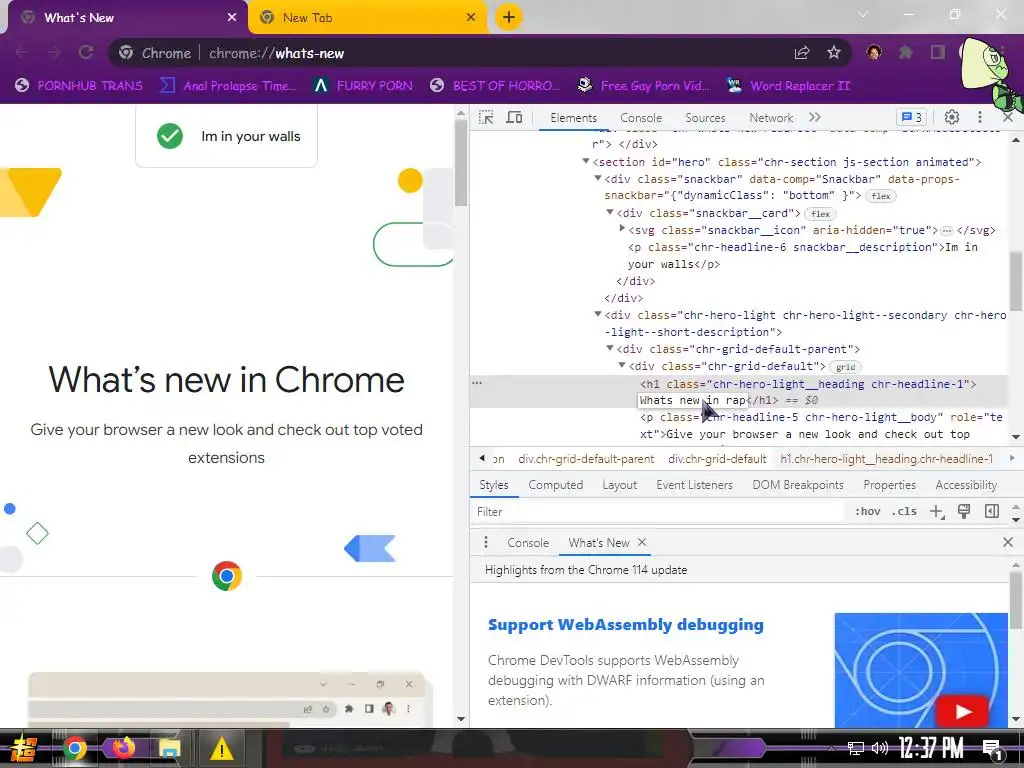Add a new style rule with plus icon
The width and height of the screenshot is (1024, 768).
coord(936,511)
